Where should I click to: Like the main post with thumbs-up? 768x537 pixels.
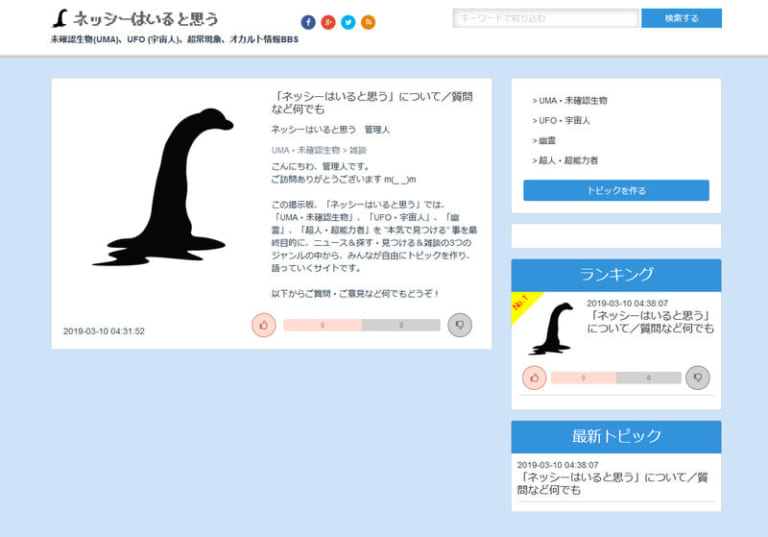(x=264, y=325)
